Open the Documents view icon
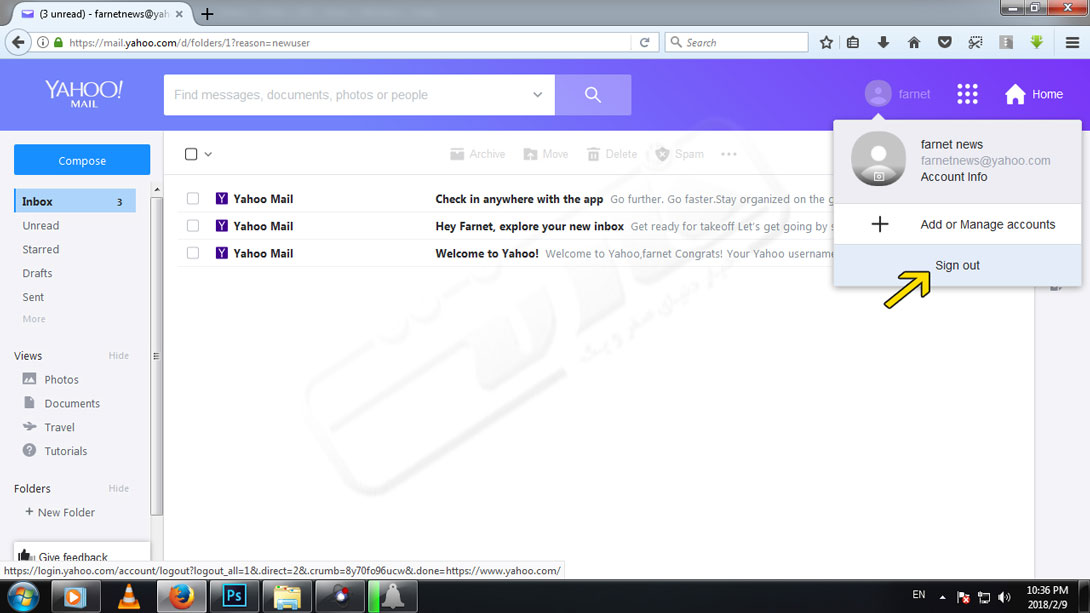Screen dimensions: 1090x613 [29, 402]
